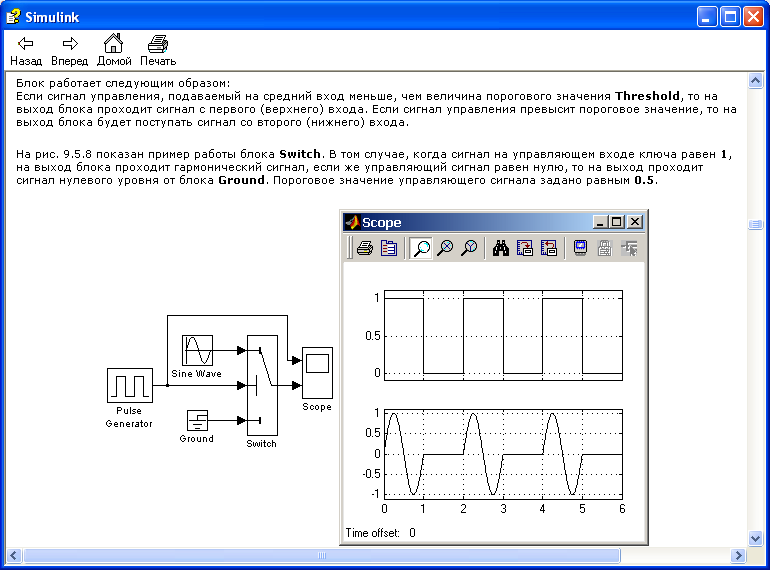Click the bold word Threshold

[x=647, y=96]
